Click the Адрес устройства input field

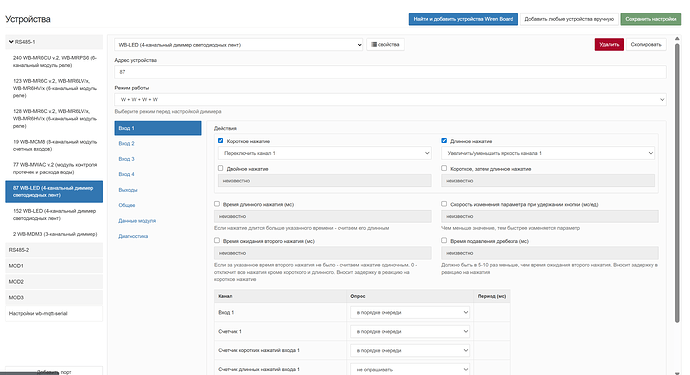coord(390,72)
